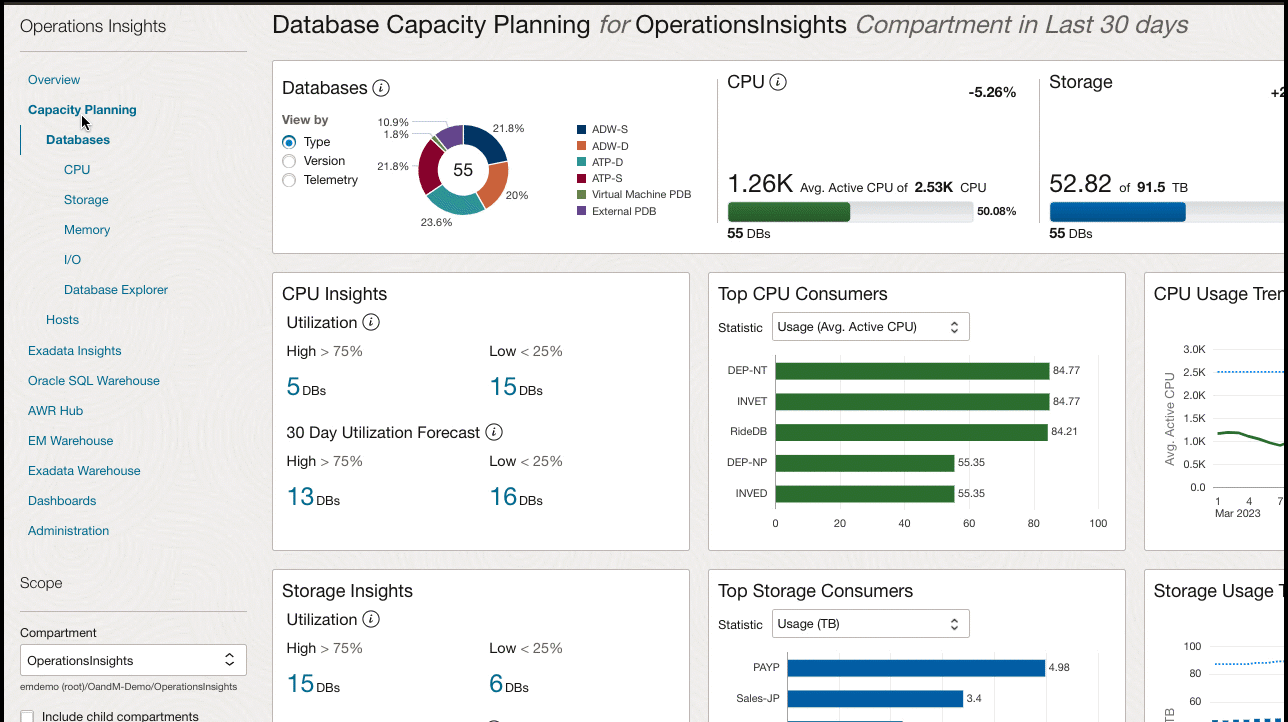Click 30 Day Utilization Forecast info icon
The height and width of the screenshot is (722, 1288).
[494, 432]
